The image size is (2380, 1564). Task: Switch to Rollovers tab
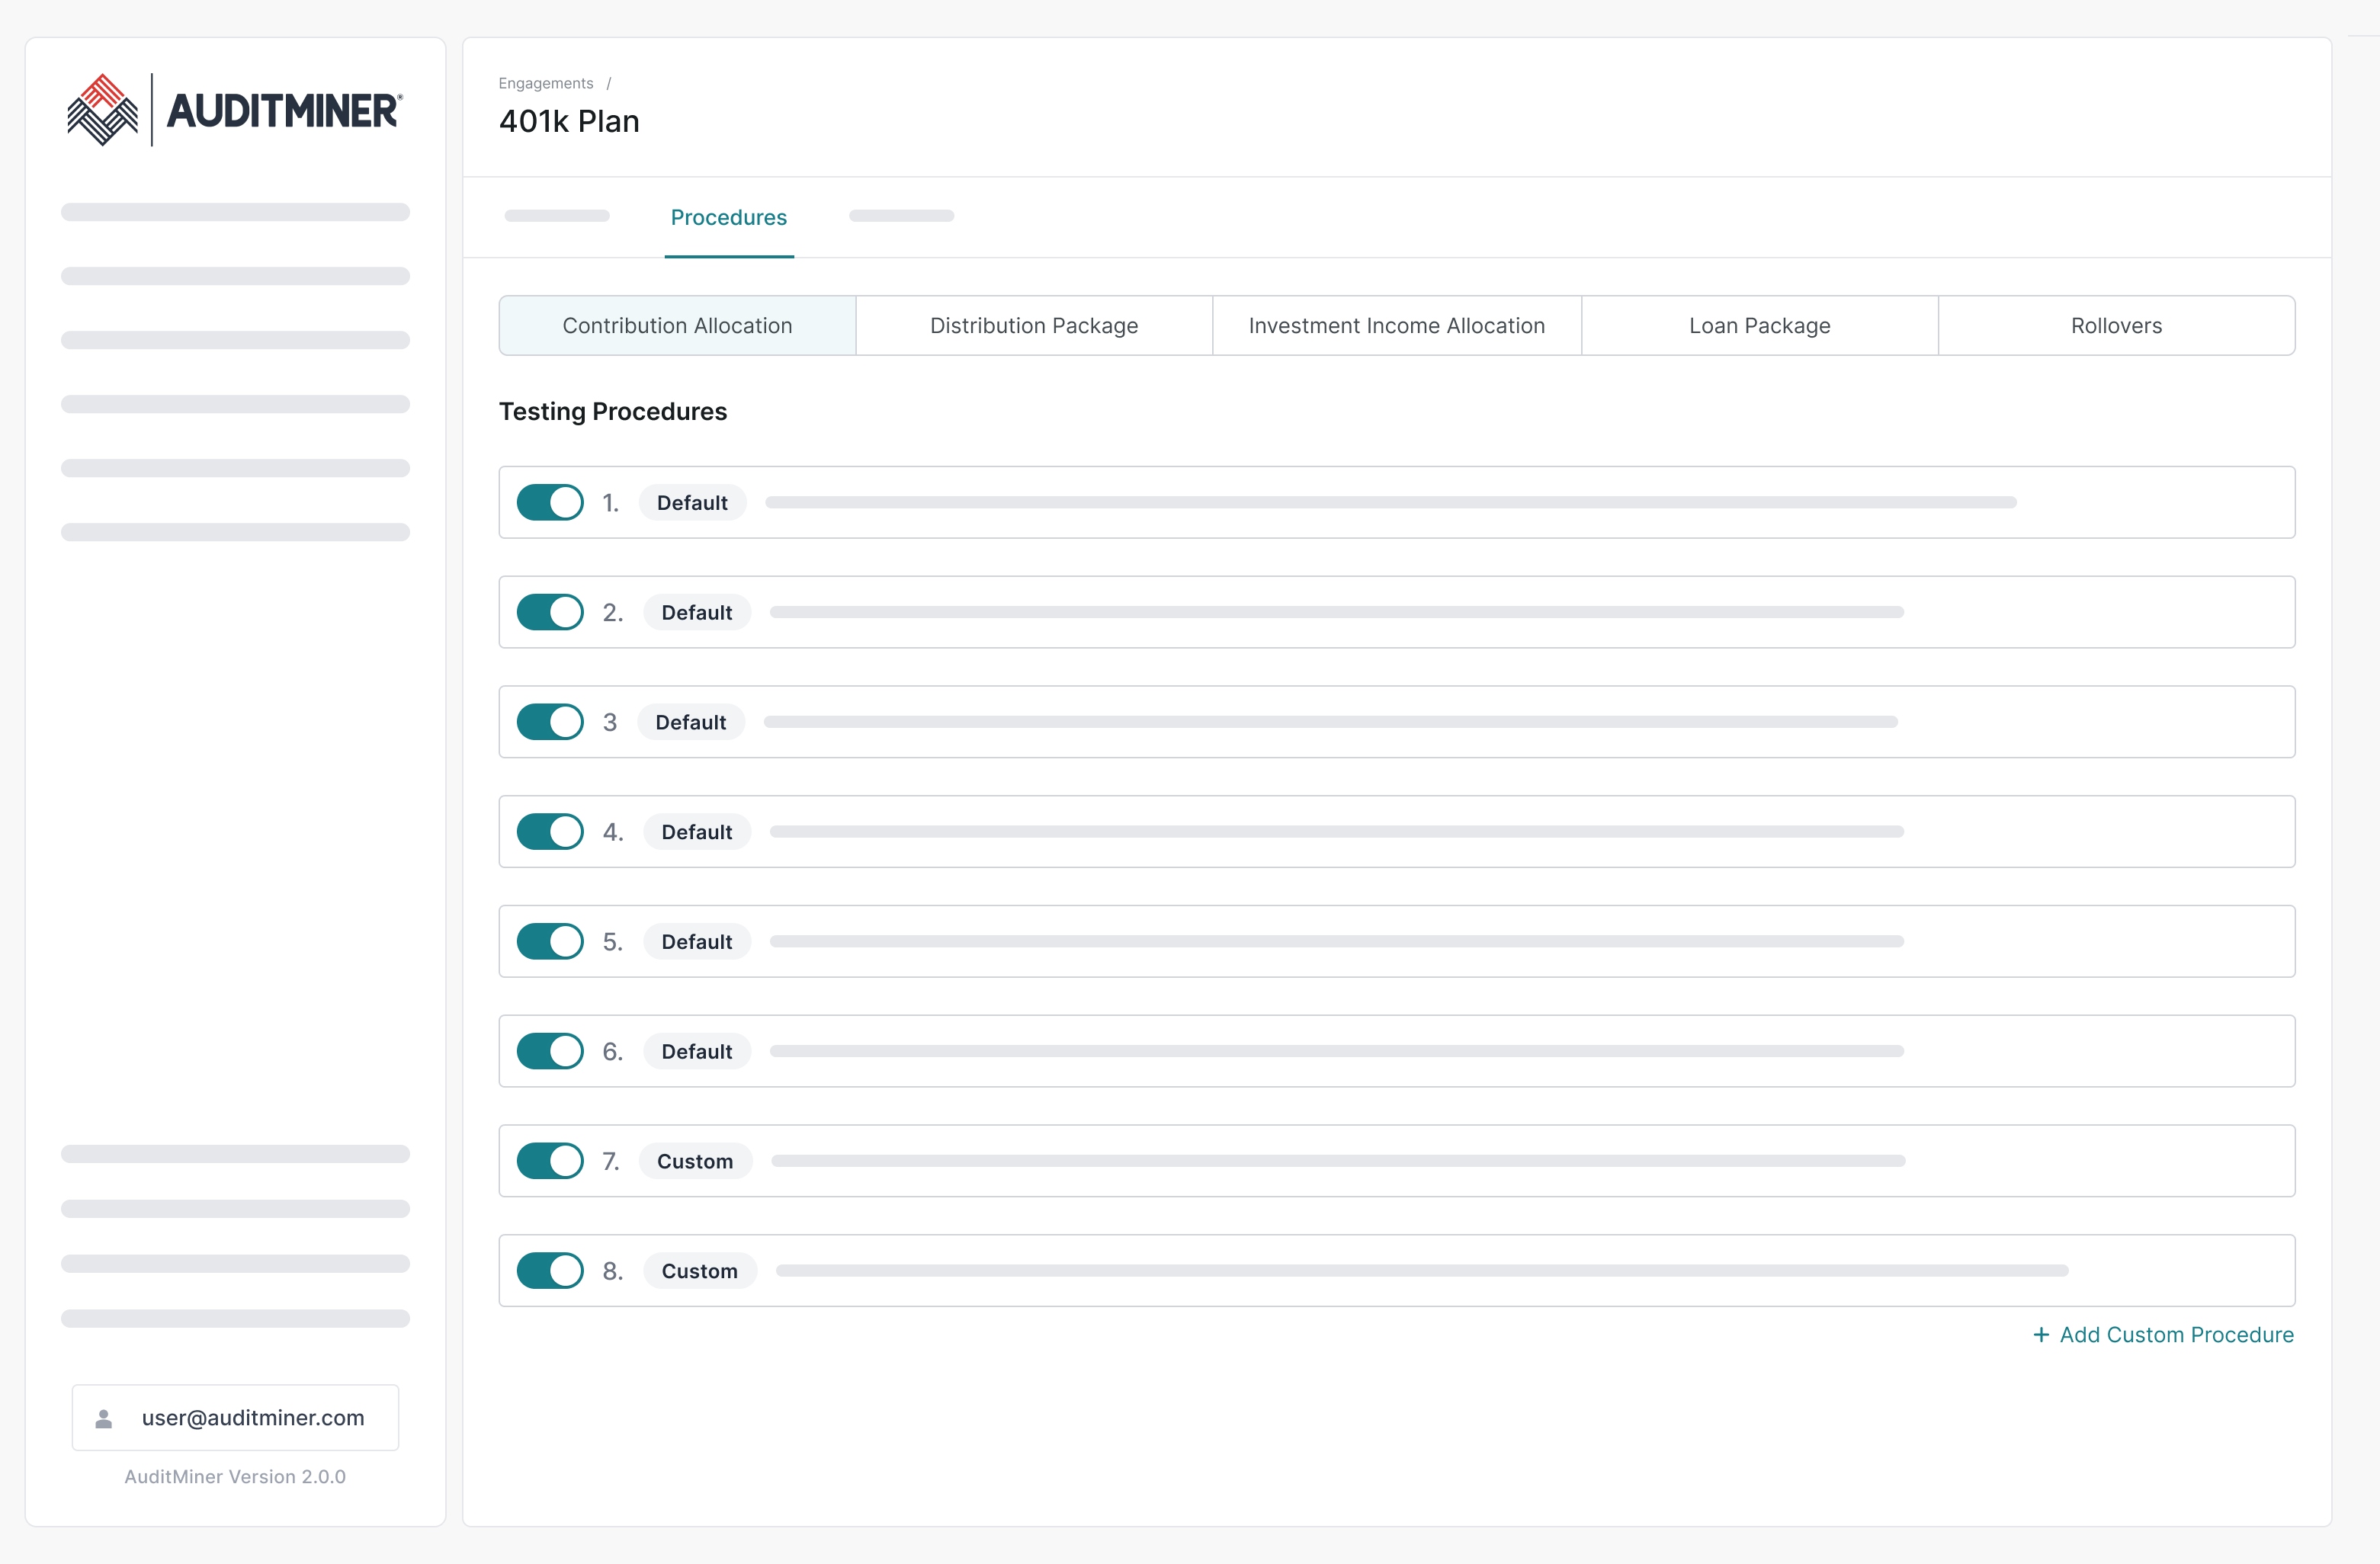click(2116, 326)
